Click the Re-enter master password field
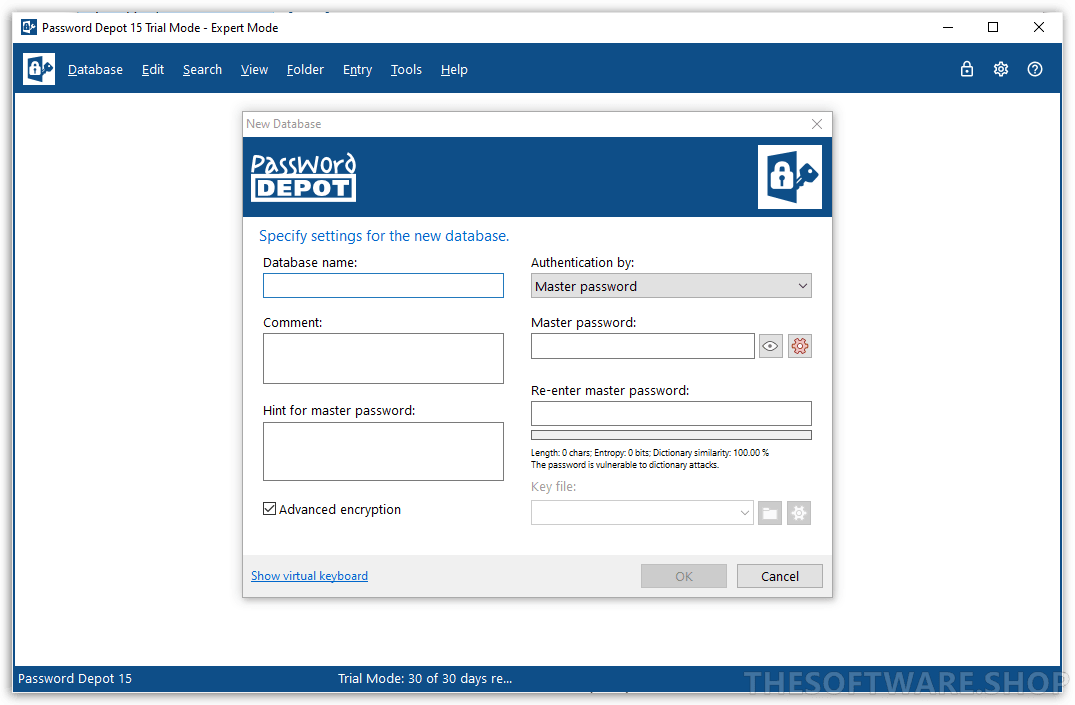This screenshot has height=705, width=1075. pyautogui.click(x=671, y=414)
